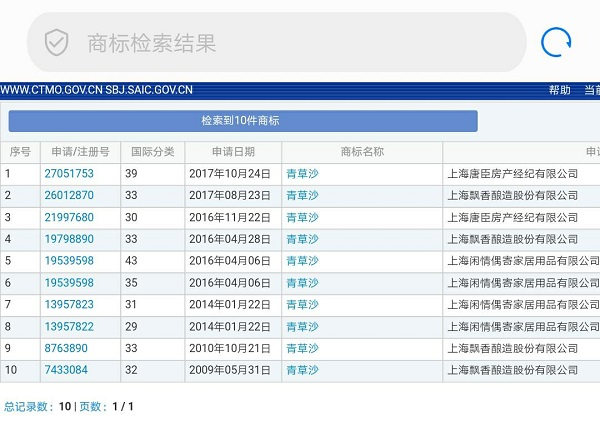This screenshot has width=600, height=422.
Task: Open 青草沙 trademark link in row 2
Action: pos(302,196)
